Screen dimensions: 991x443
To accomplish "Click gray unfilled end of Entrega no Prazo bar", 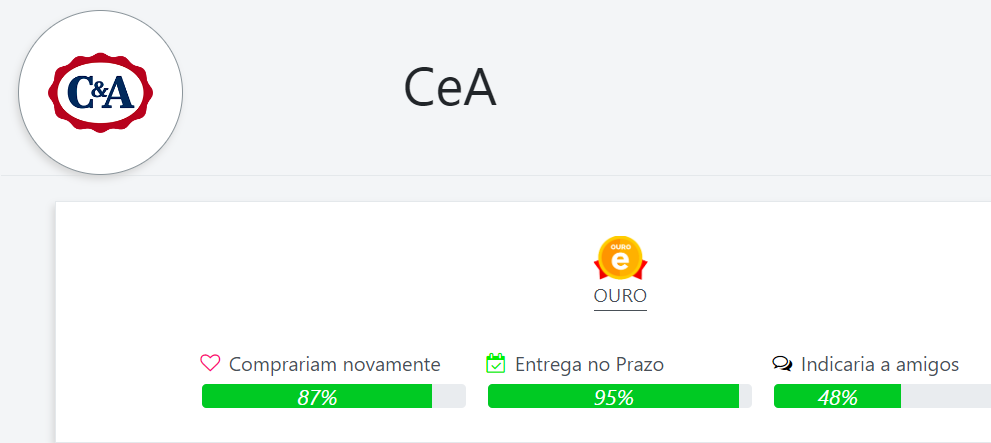I will coord(746,396).
